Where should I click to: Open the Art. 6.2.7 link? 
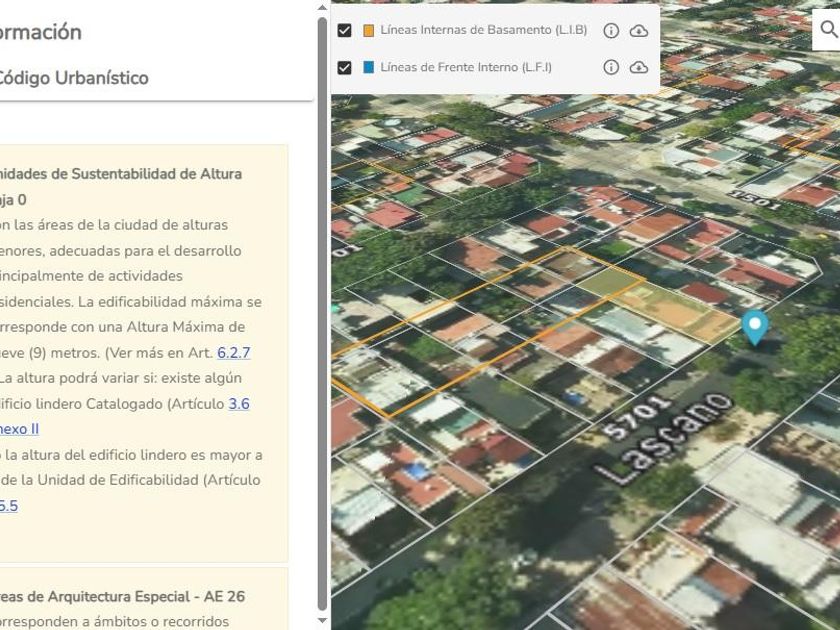pyautogui.click(x=233, y=352)
